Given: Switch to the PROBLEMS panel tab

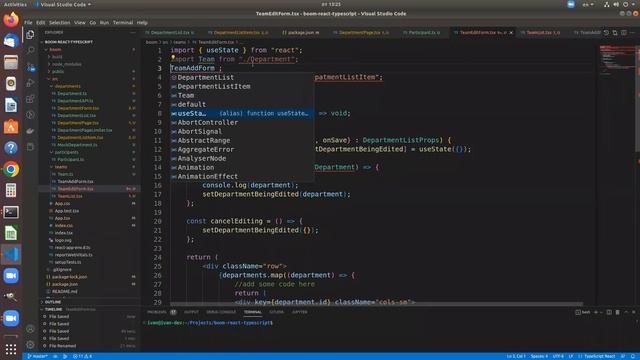Looking at the screenshot, I should click(x=161, y=312).
